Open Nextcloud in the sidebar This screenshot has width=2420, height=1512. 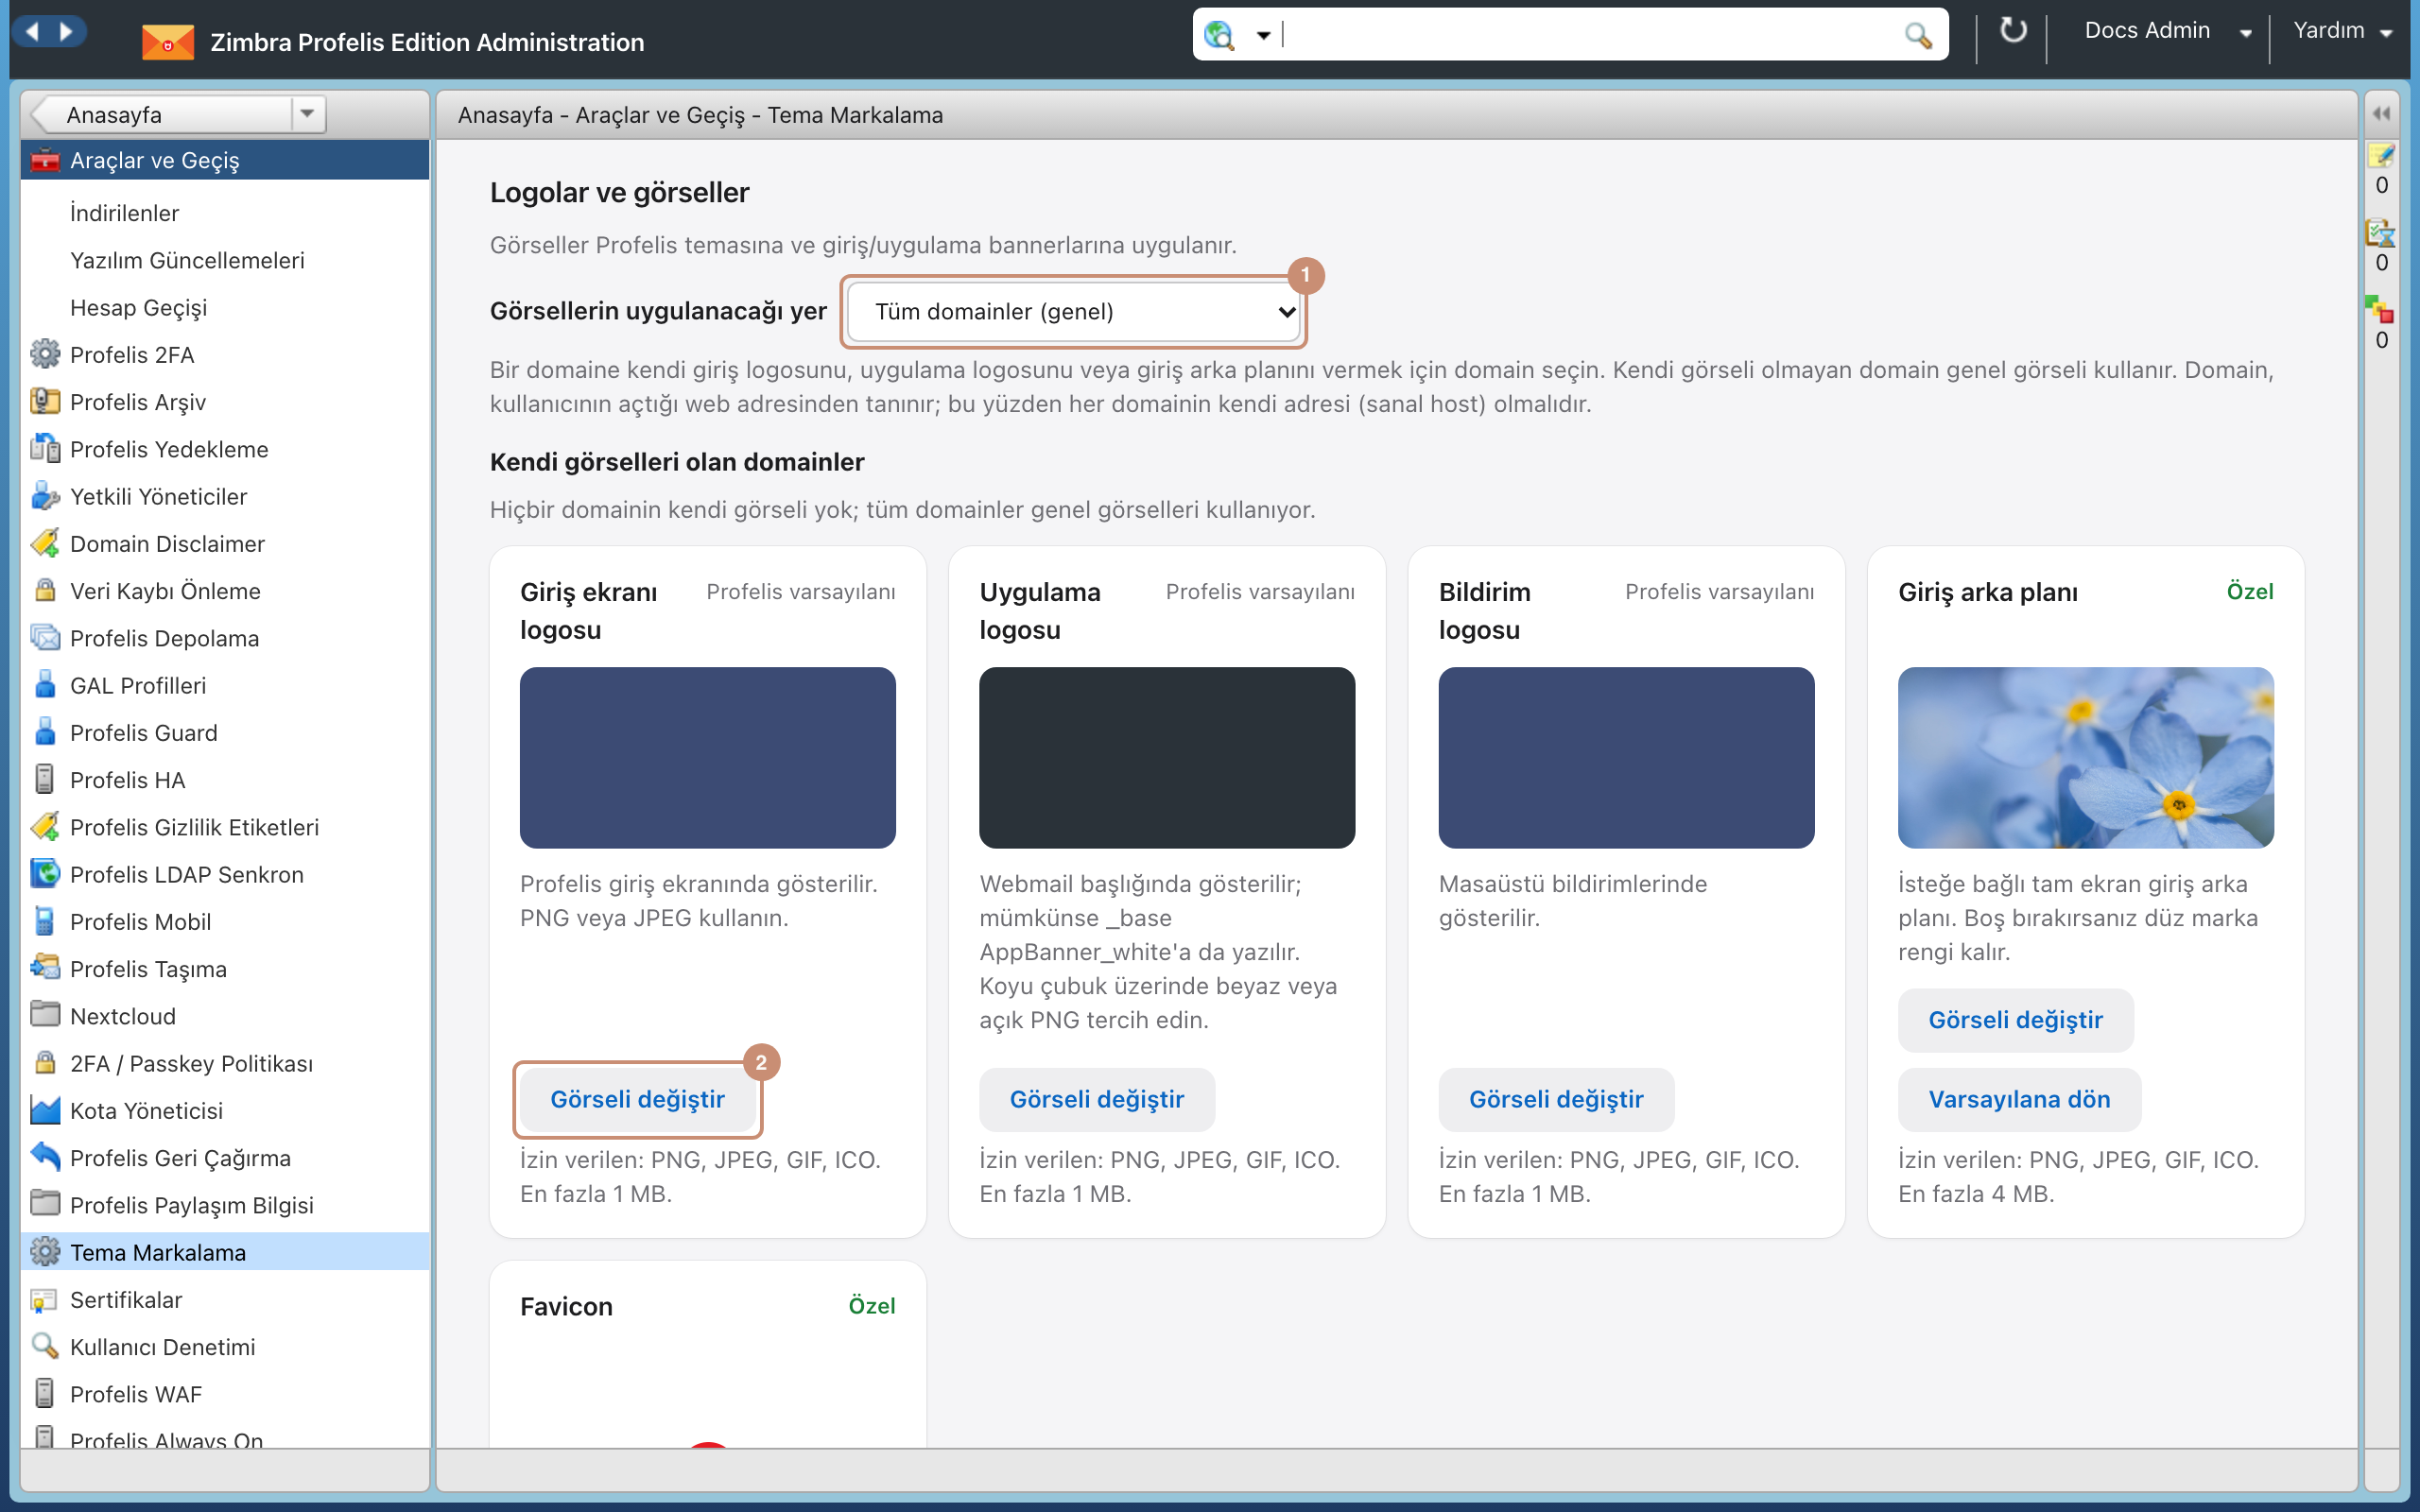pos(122,1015)
